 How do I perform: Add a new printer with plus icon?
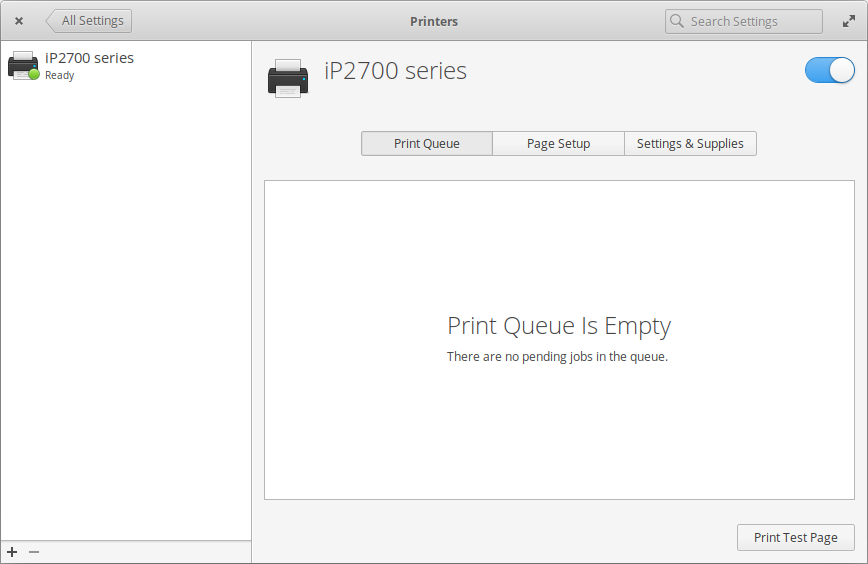tap(12, 552)
